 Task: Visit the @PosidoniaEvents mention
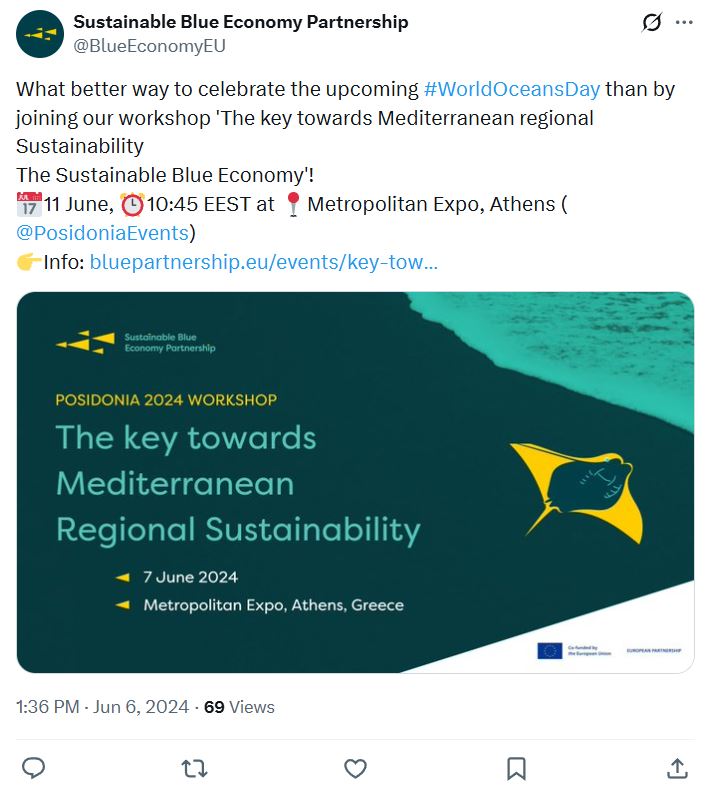pos(103,233)
